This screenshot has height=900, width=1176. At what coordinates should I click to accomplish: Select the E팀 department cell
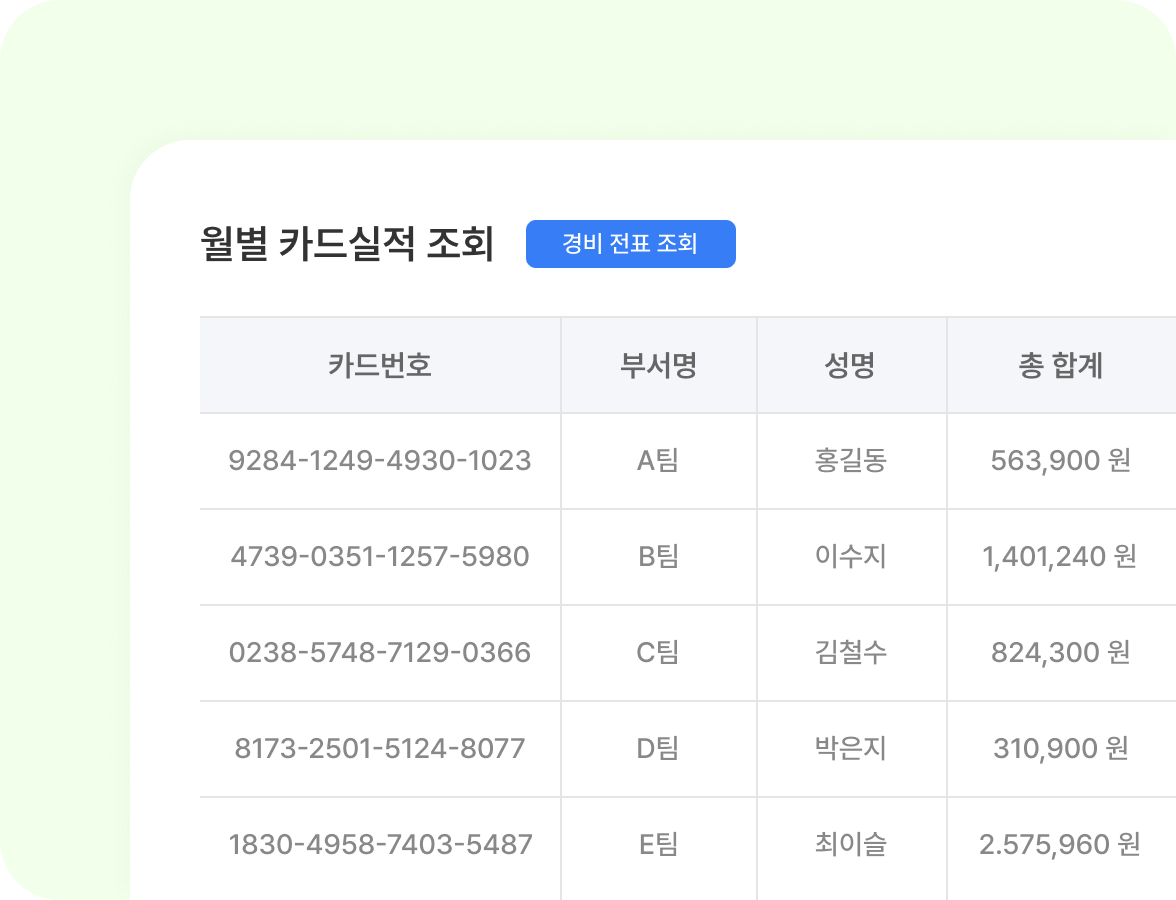[658, 845]
